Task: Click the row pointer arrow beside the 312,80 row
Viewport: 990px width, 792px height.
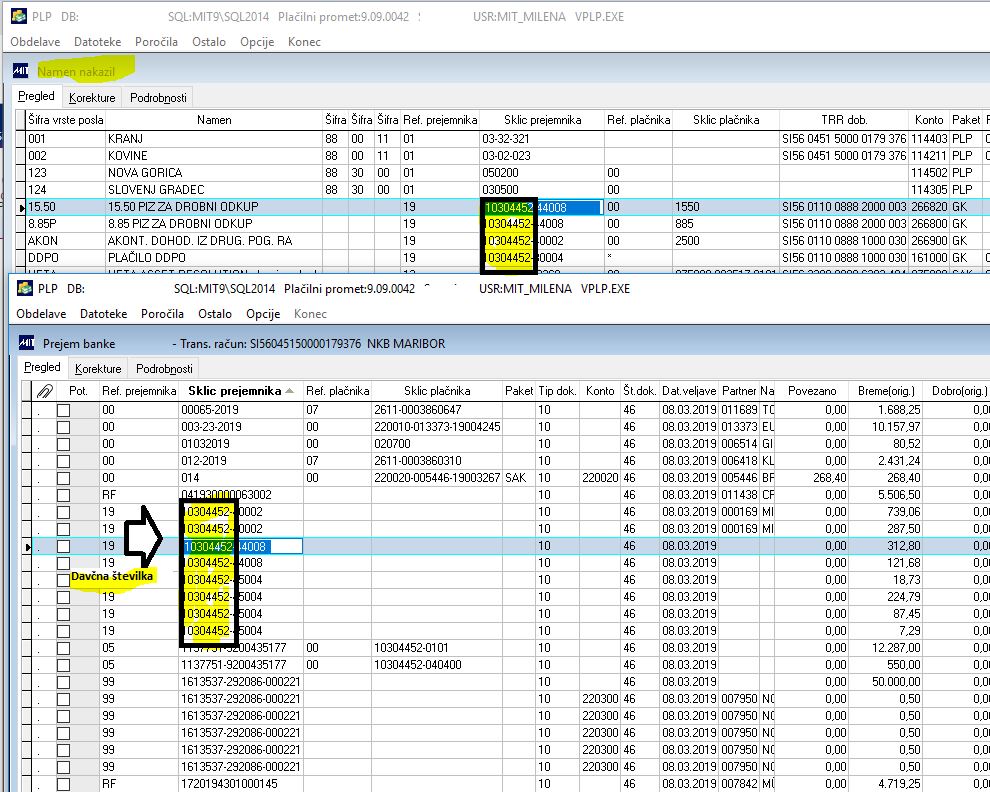Action: 28,546
